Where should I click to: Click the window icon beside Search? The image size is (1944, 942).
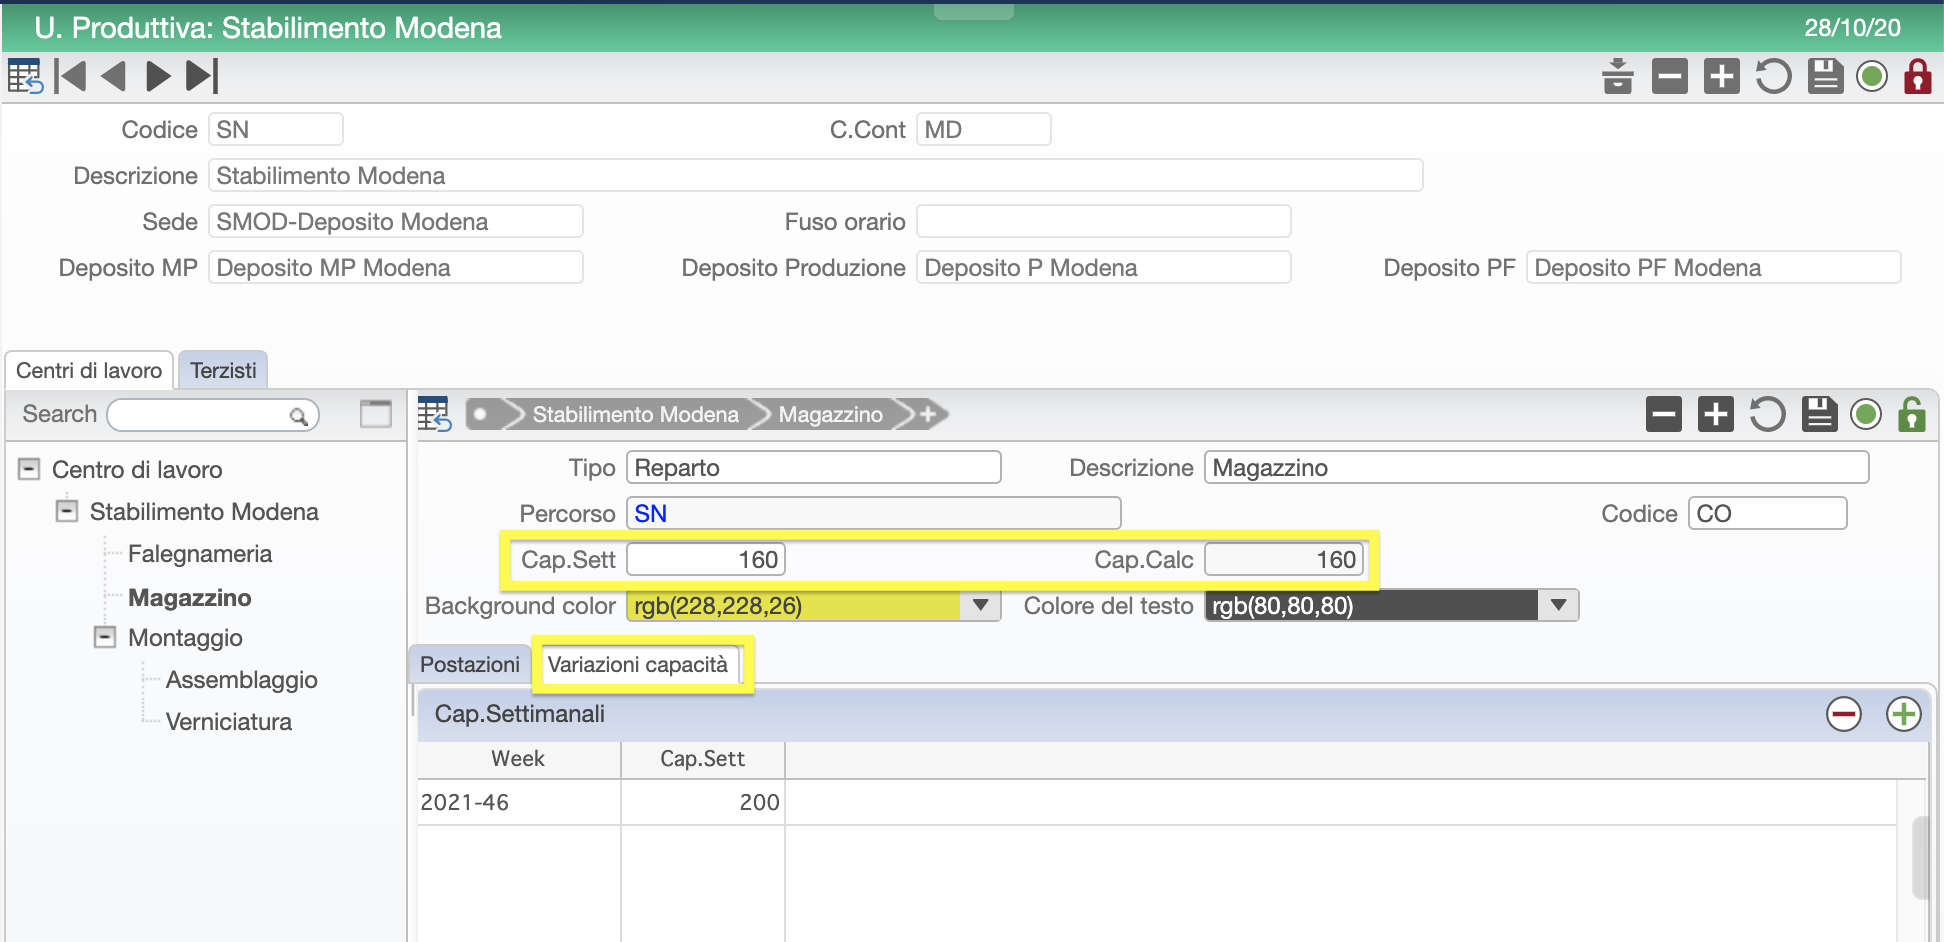376,413
